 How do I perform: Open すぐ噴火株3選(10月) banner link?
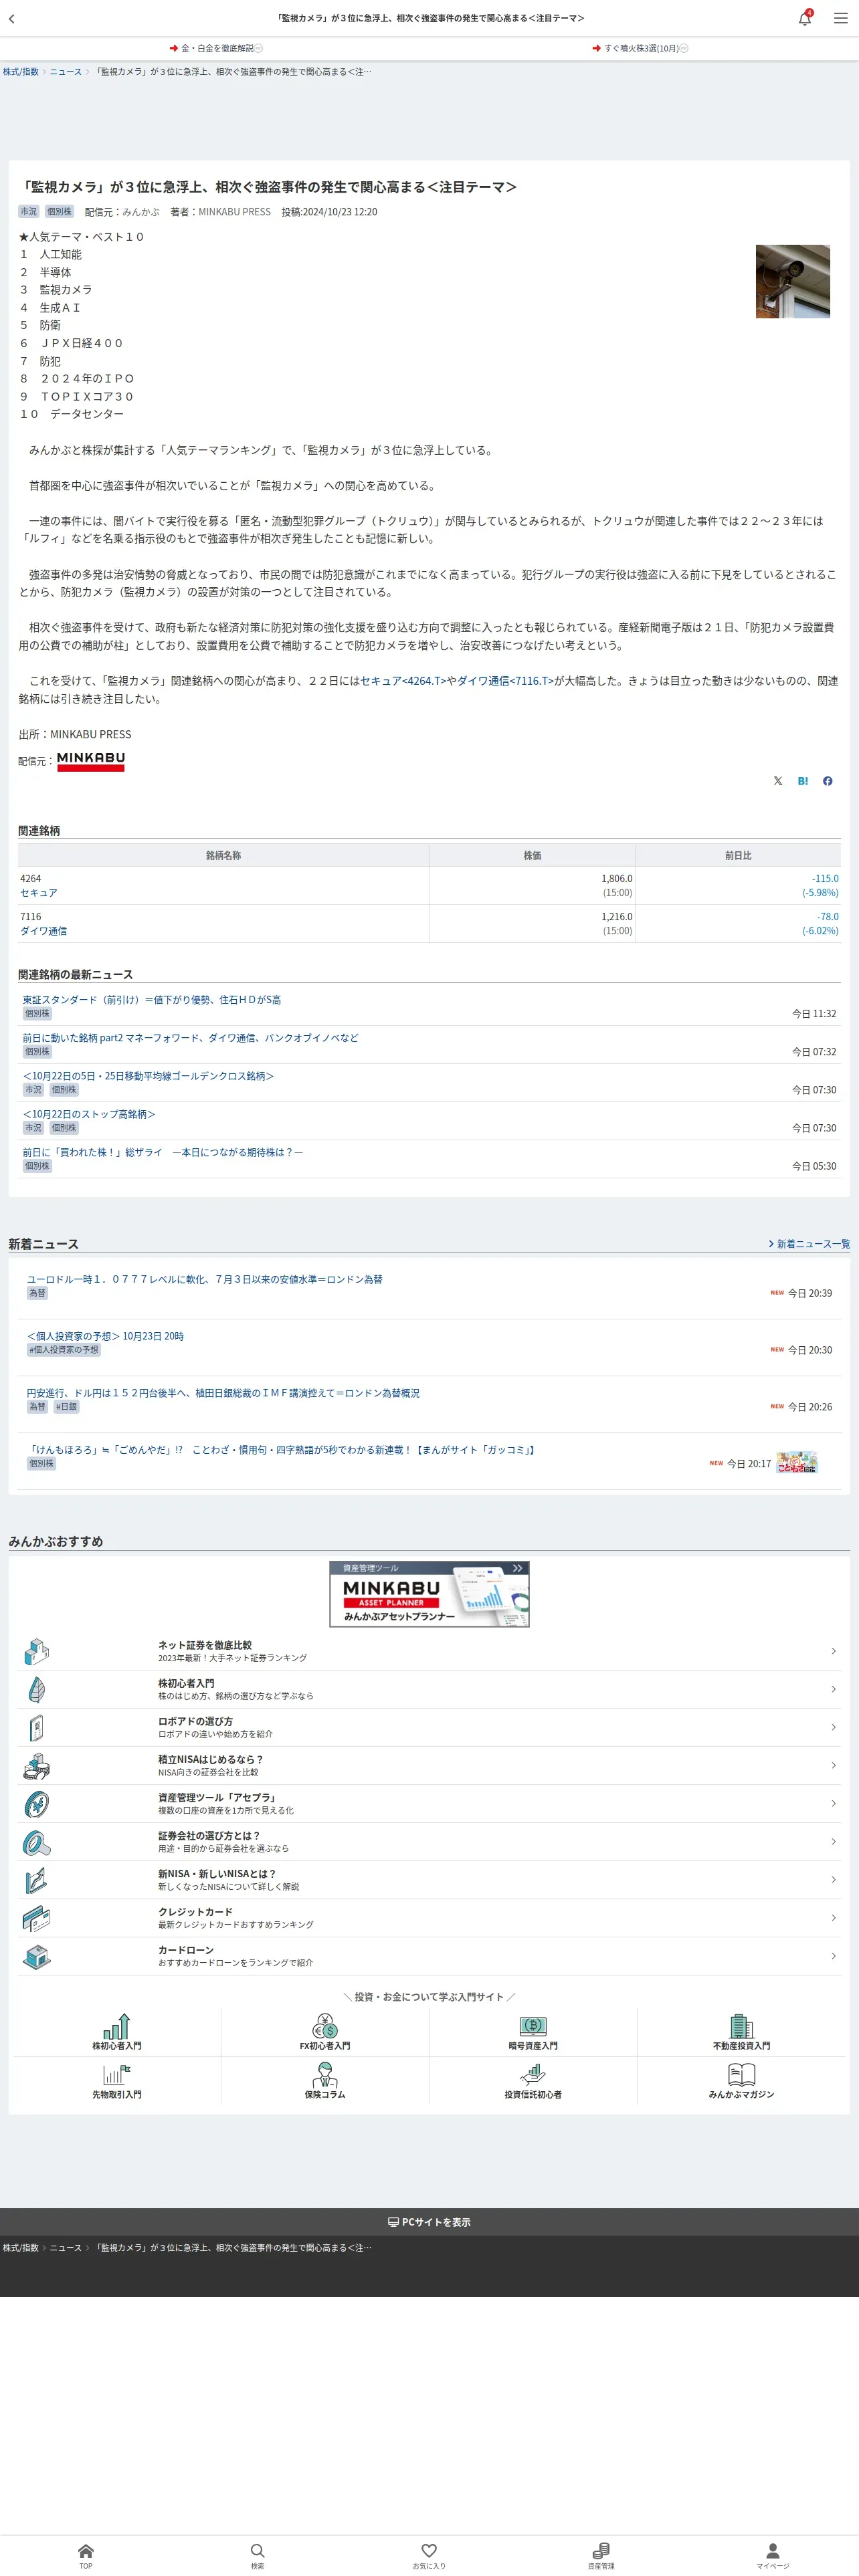click(640, 48)
